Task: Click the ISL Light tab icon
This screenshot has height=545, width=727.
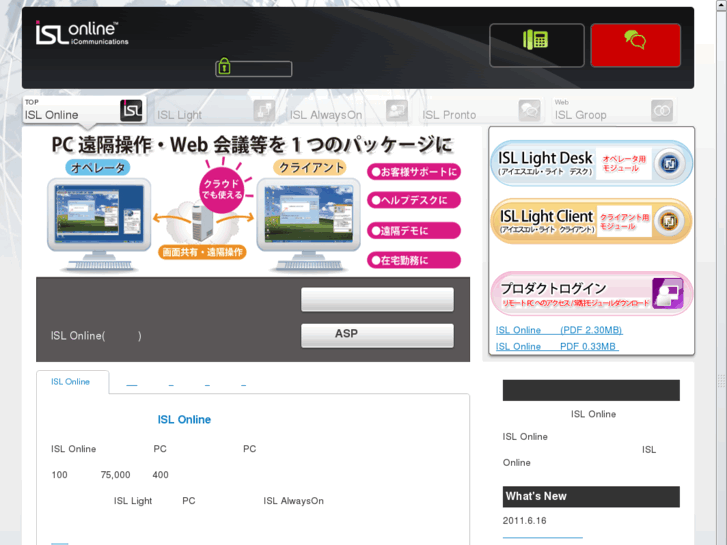Action: [x=264, y=110]
